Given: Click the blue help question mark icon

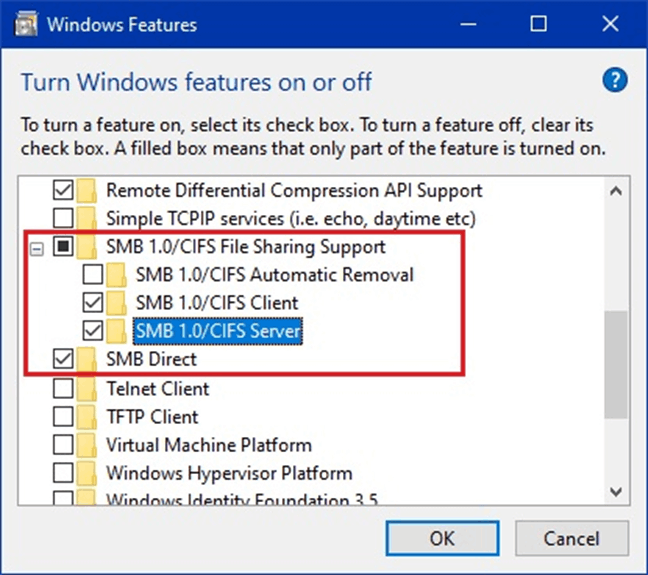Looking at the screenshot, I should tap(615, 80).
